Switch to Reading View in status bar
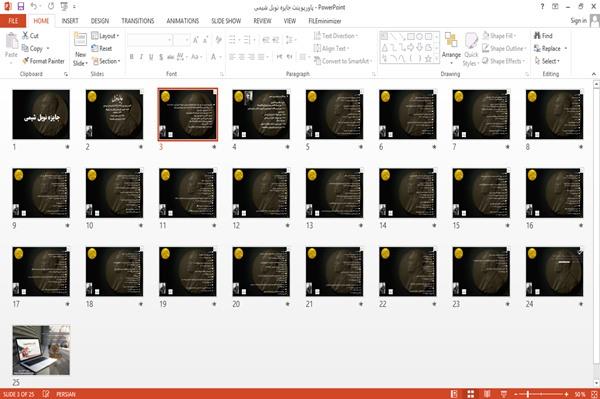600x399 pixels. [x=487, y=394]
